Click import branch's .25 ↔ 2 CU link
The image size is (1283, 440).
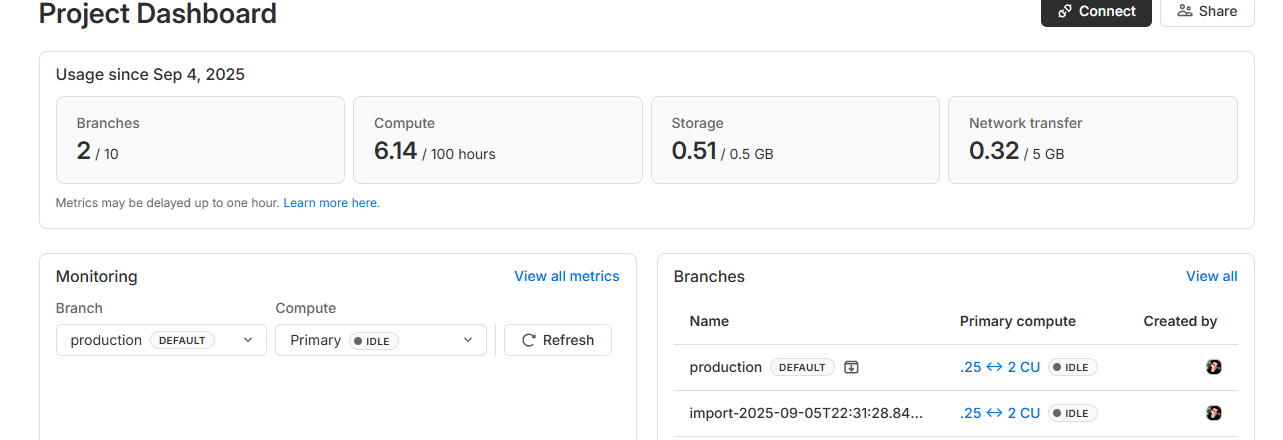pyautogui.click(x=999, y=413)
